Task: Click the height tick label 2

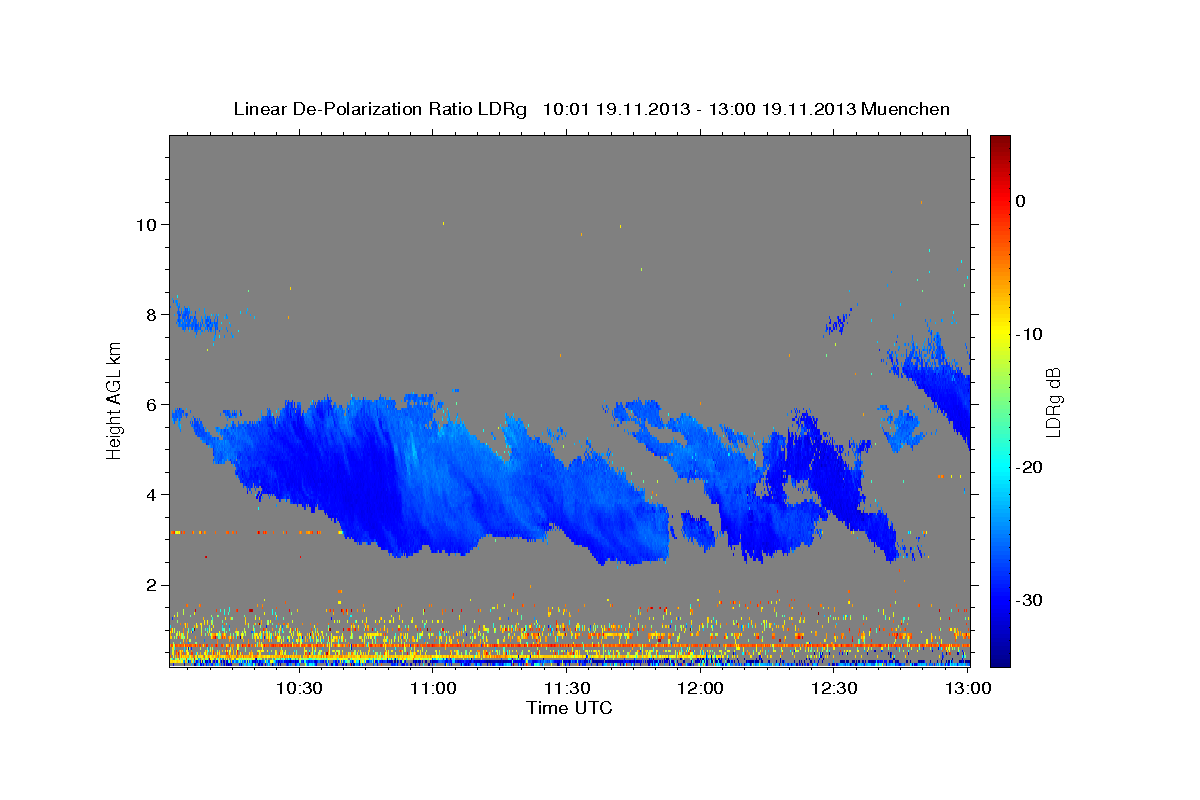Action: [153, 584]
